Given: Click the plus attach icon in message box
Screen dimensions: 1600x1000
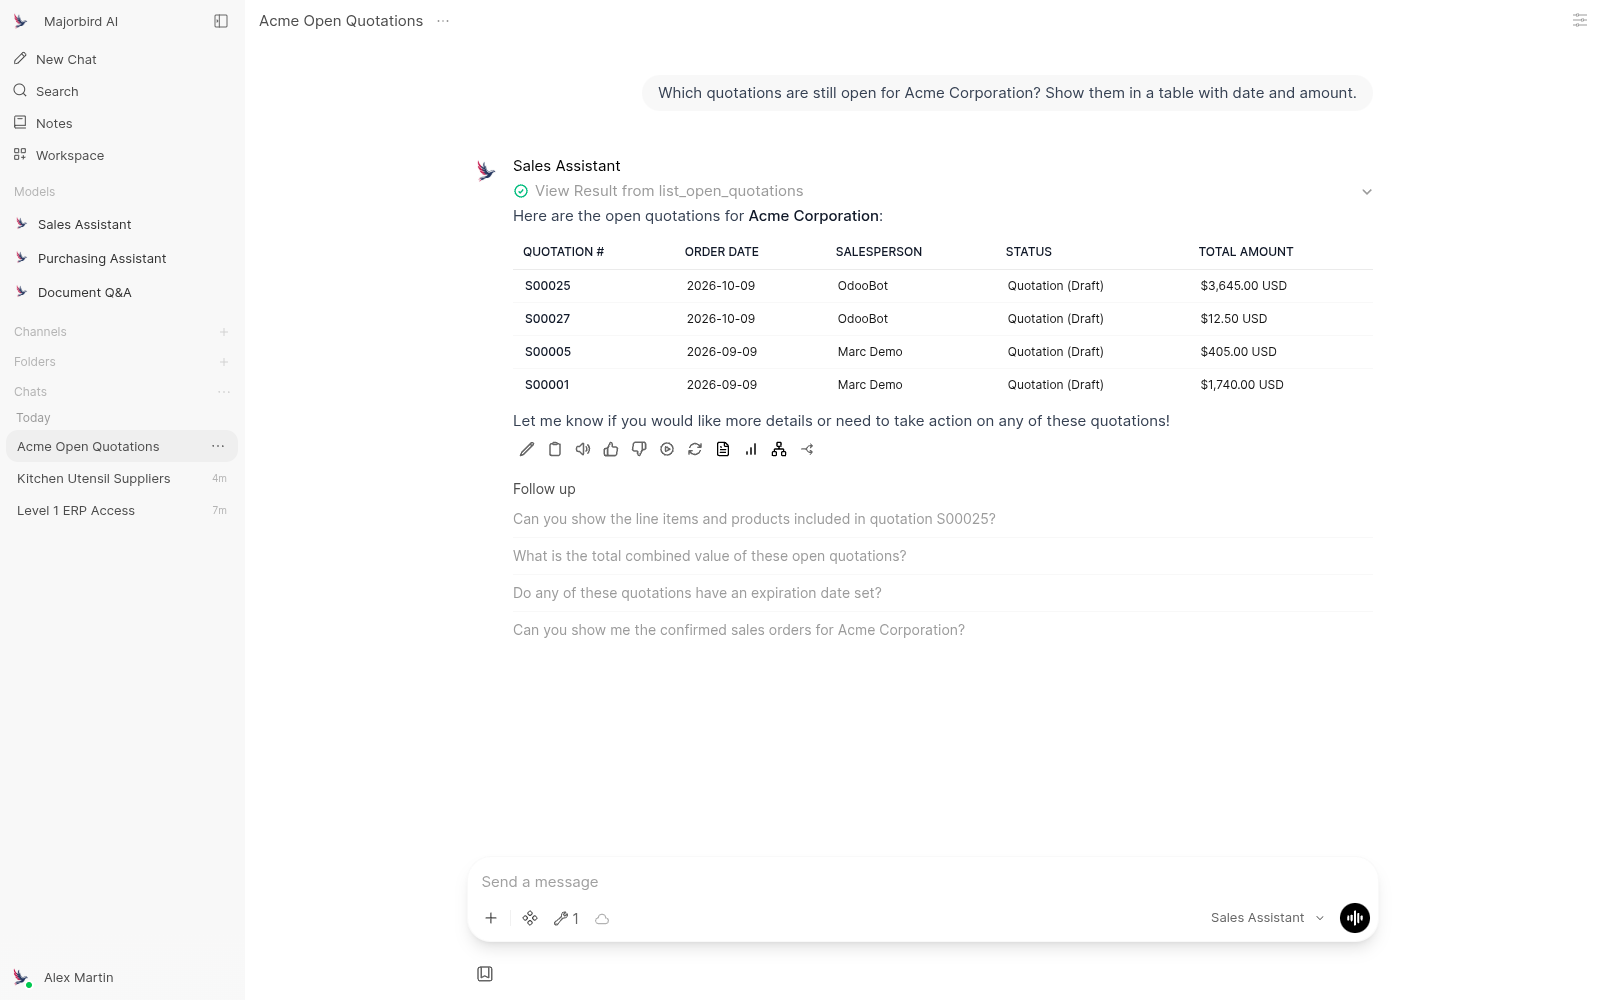Looking at the screenshot, I should click(491, 918).
